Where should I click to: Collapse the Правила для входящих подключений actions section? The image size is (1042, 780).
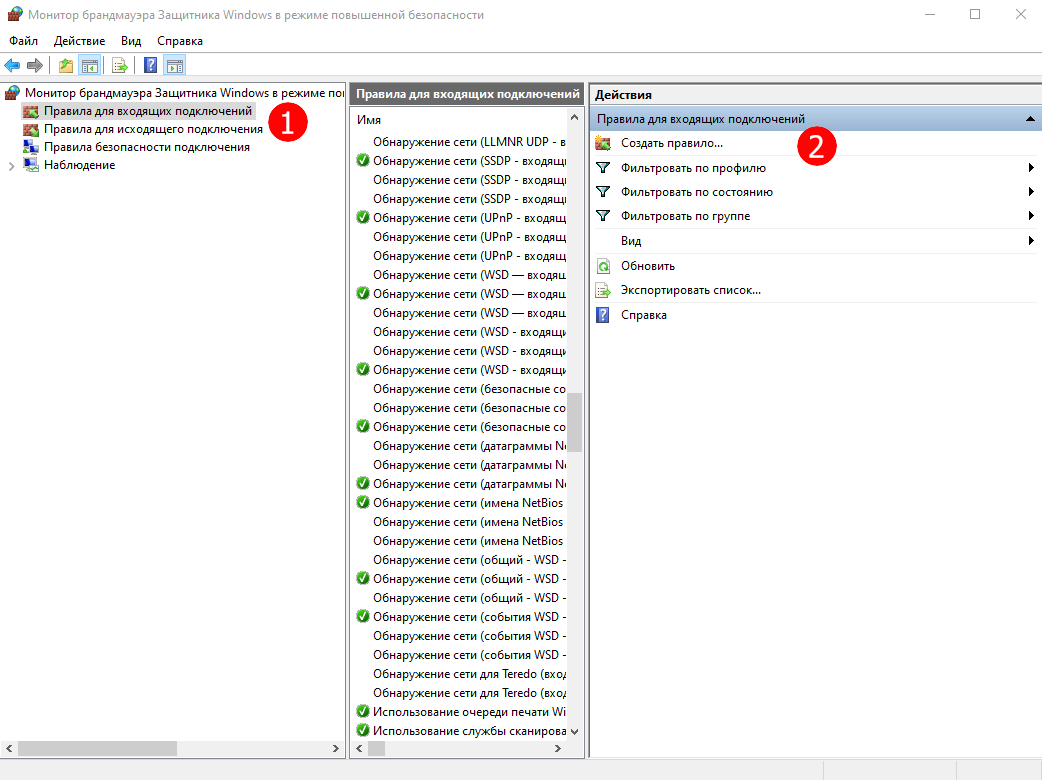point(1030,119)
